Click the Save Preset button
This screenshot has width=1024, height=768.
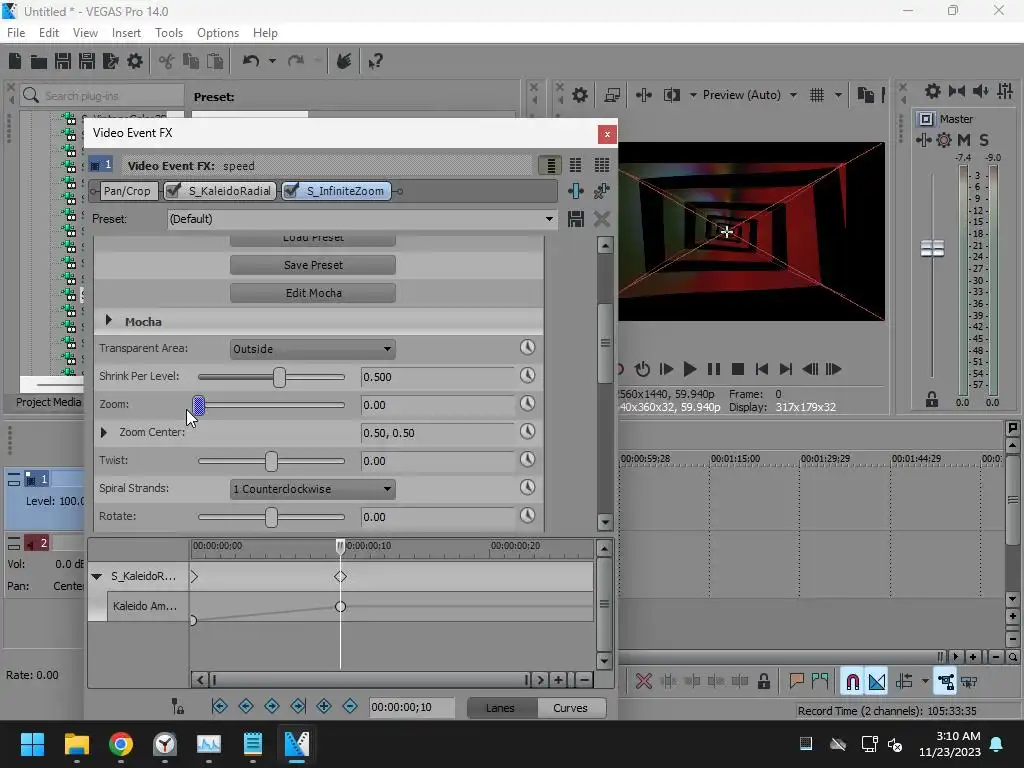(x=313, y=265)
